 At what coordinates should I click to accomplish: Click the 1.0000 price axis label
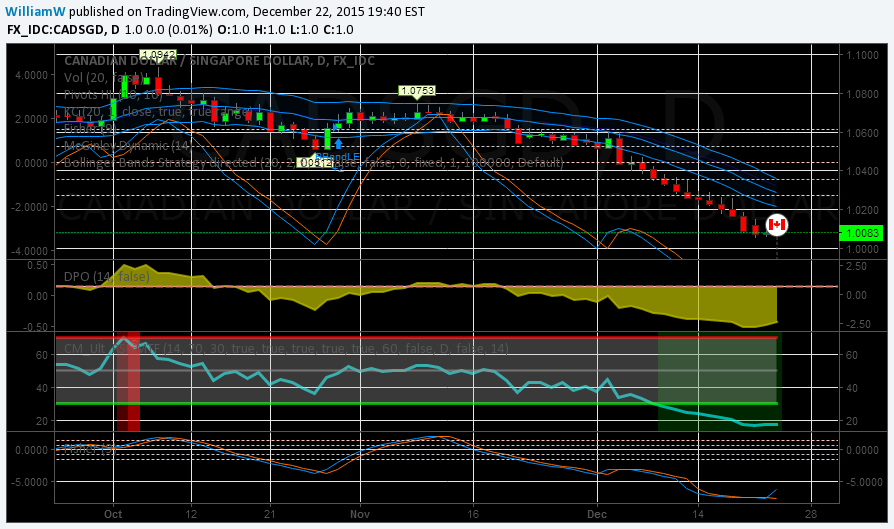[x=862, y=249]
